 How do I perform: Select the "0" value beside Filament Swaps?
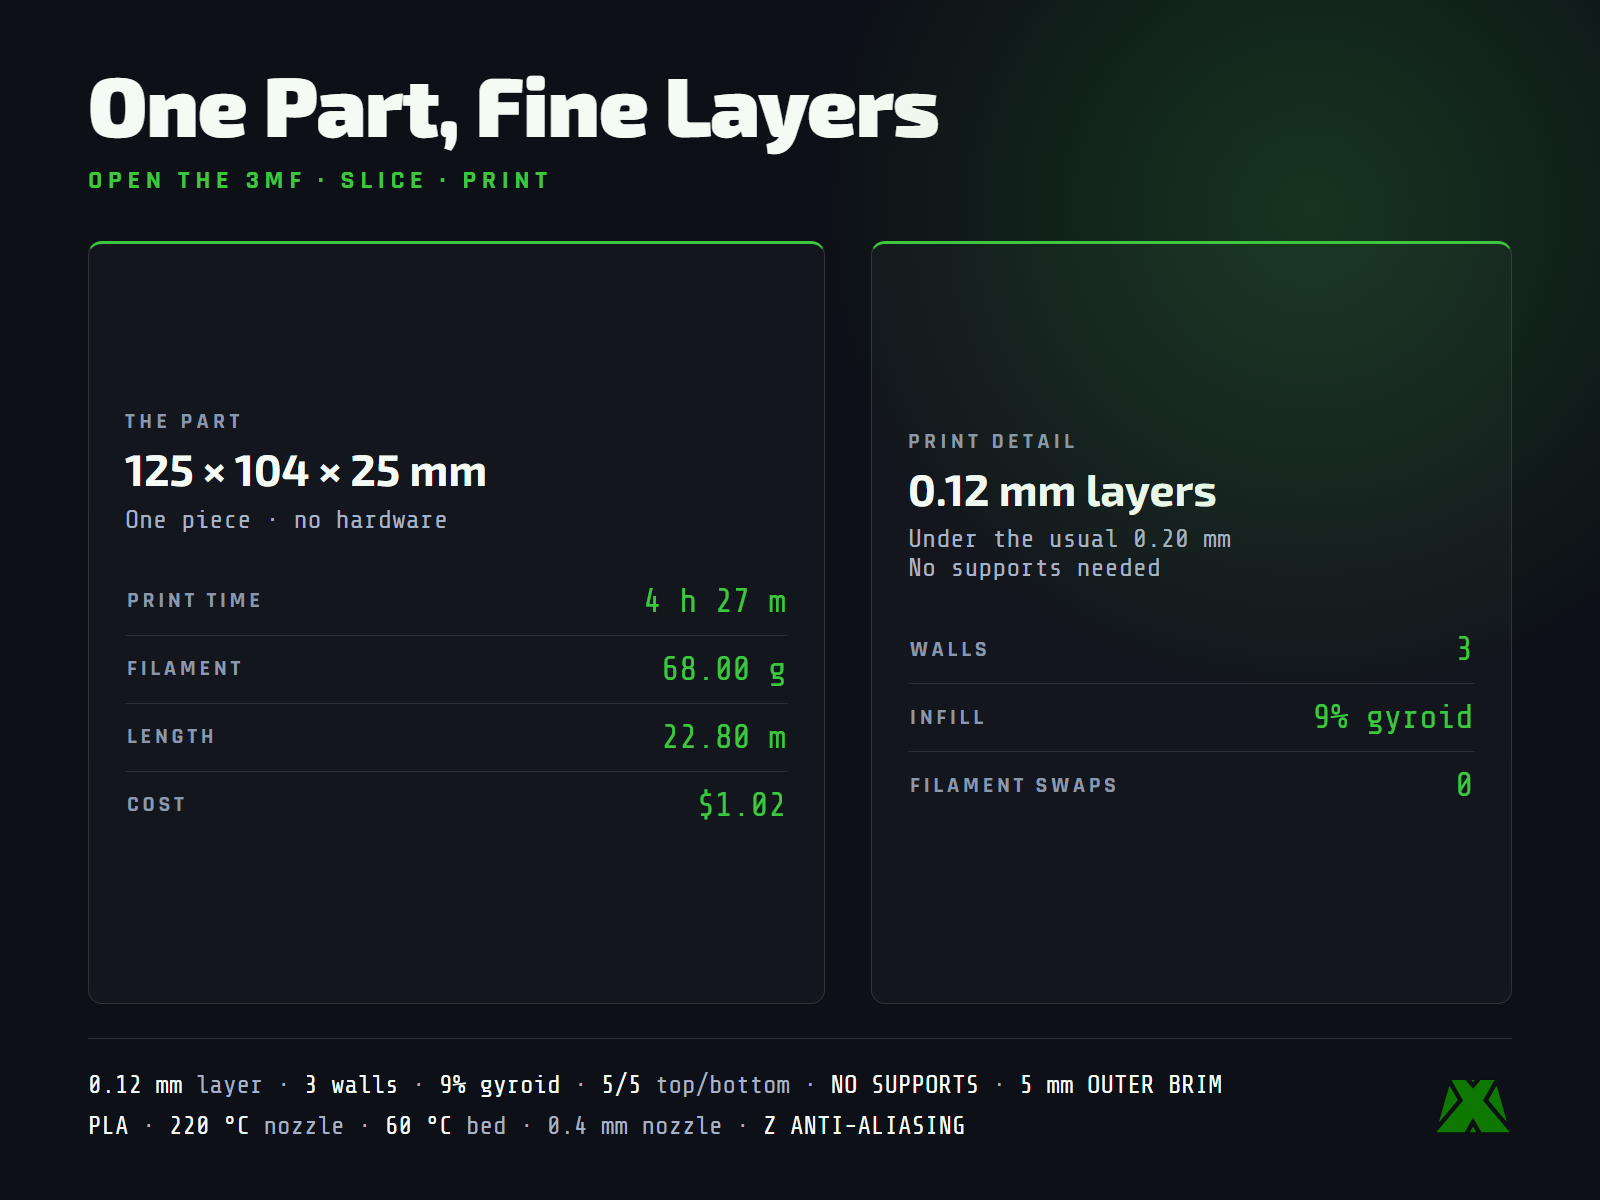1464,785
